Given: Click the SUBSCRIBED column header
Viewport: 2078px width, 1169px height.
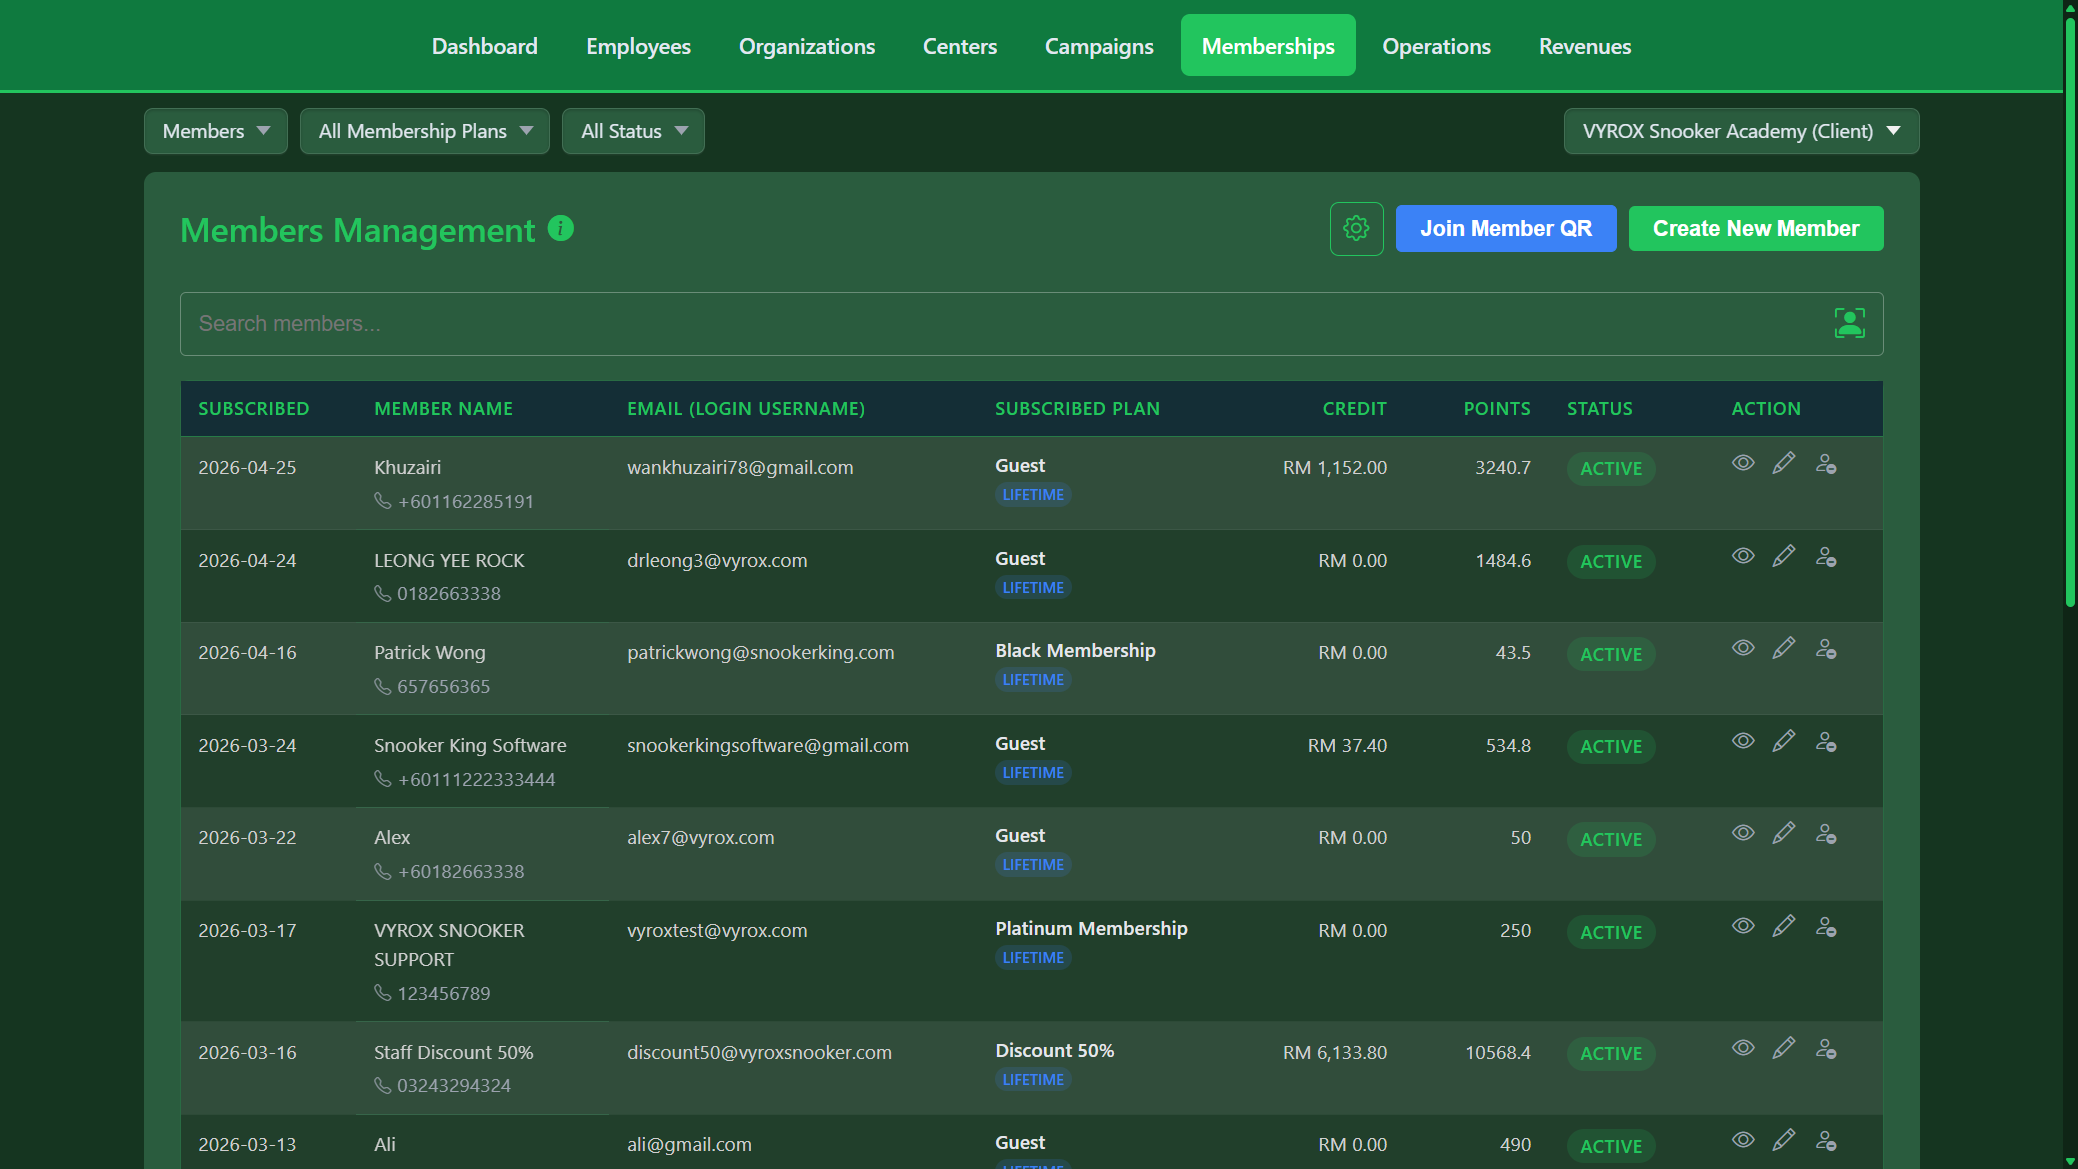Looking at the screenshot, I should tap(254, 409).
